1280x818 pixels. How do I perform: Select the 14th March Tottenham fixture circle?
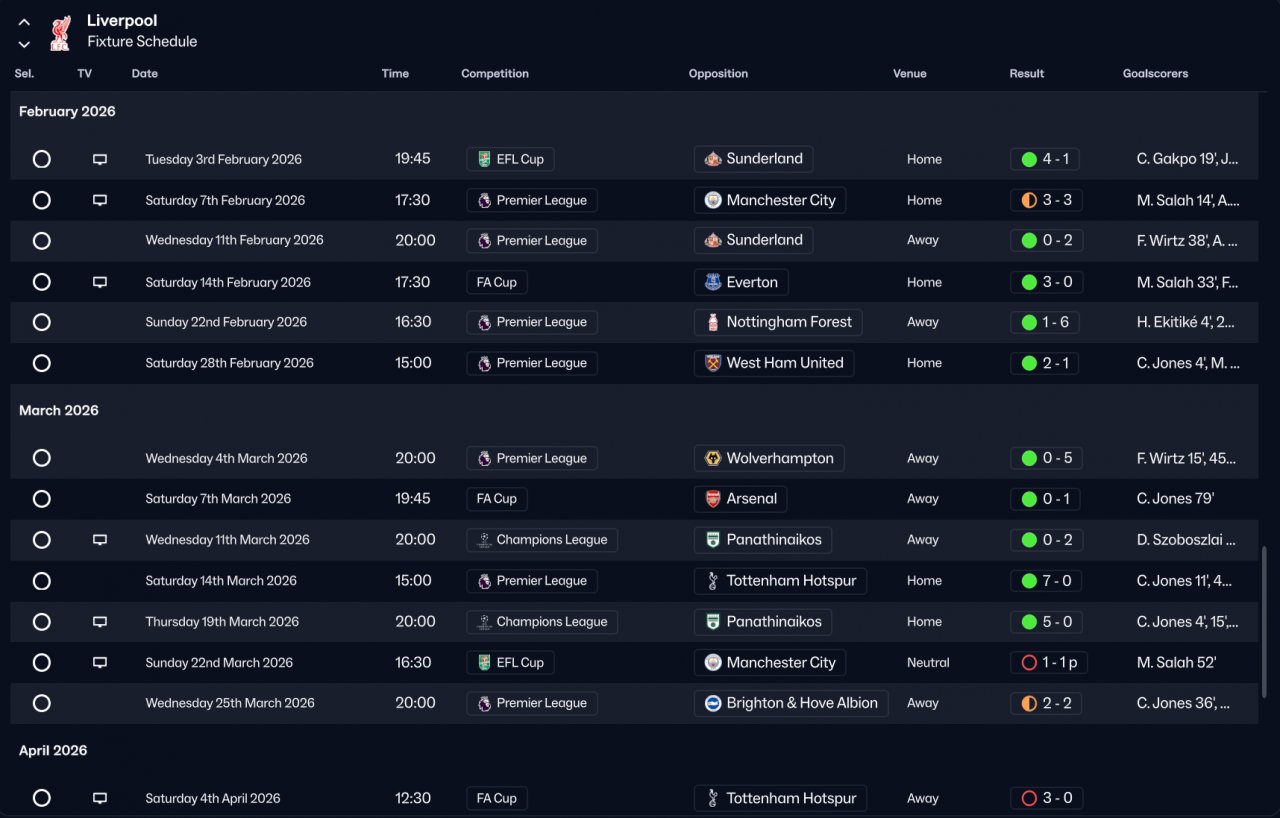tap(42, 581)
